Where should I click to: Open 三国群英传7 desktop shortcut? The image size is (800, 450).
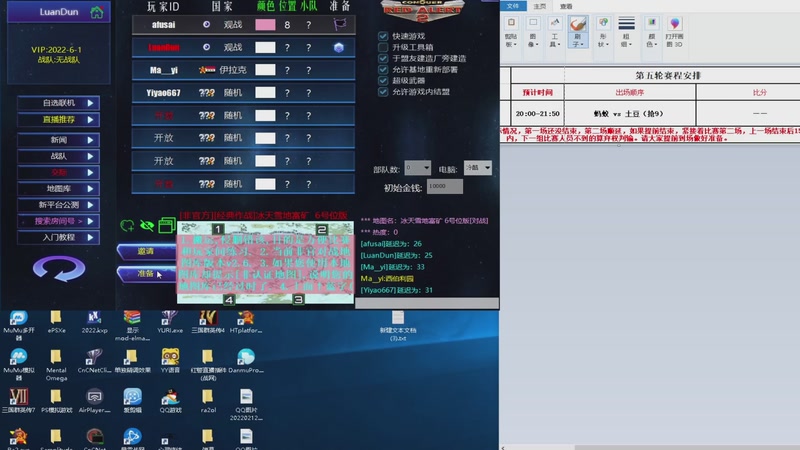coord(18,401)
